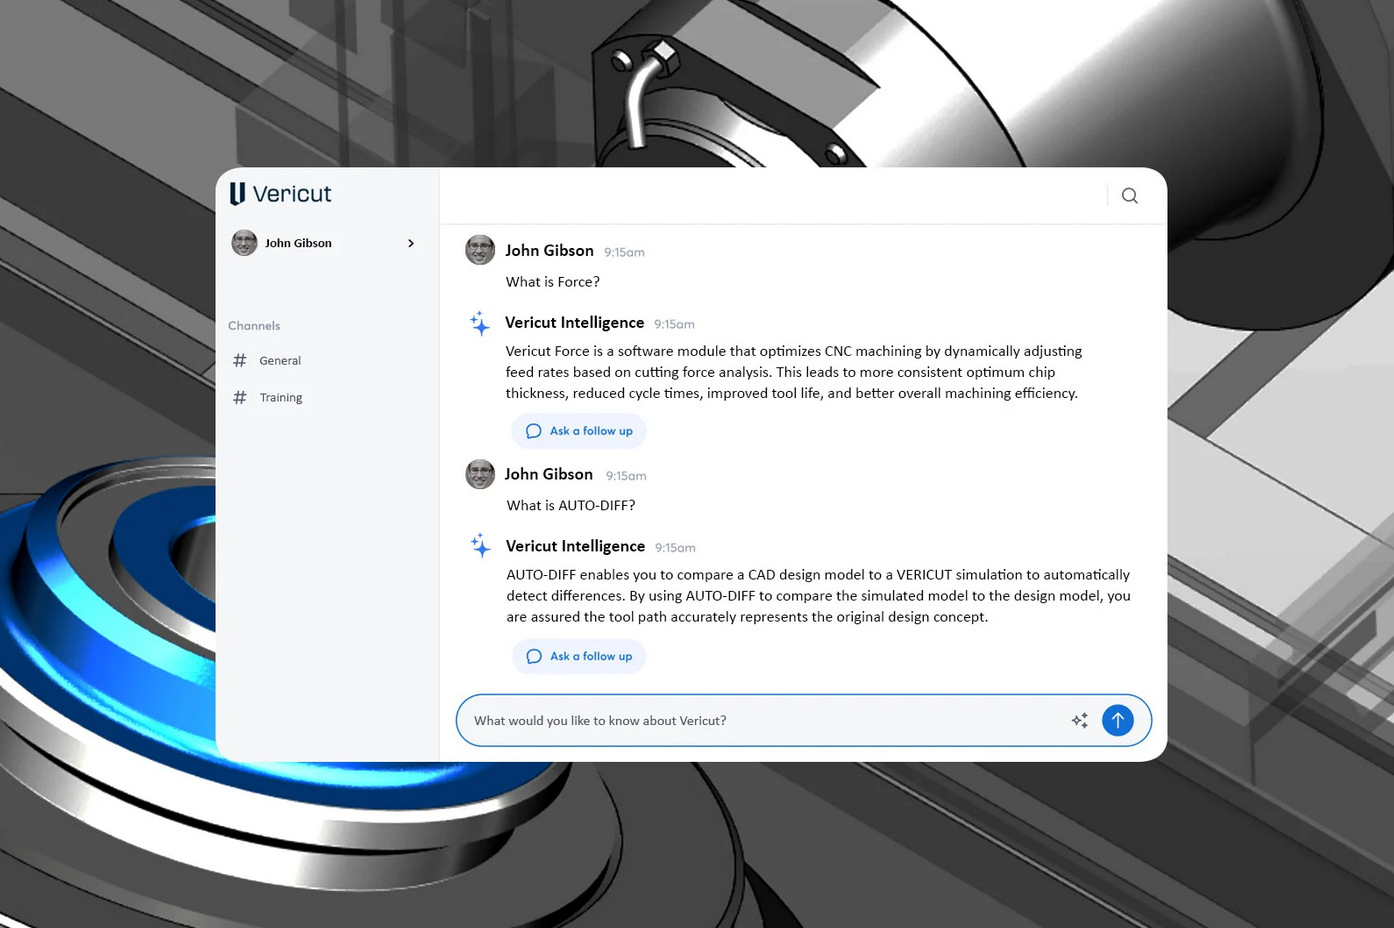1394x928 pixels.
Task: Click the Vericut logo in the sidebar
Action: pyautogui.click(x=280, y=194)
